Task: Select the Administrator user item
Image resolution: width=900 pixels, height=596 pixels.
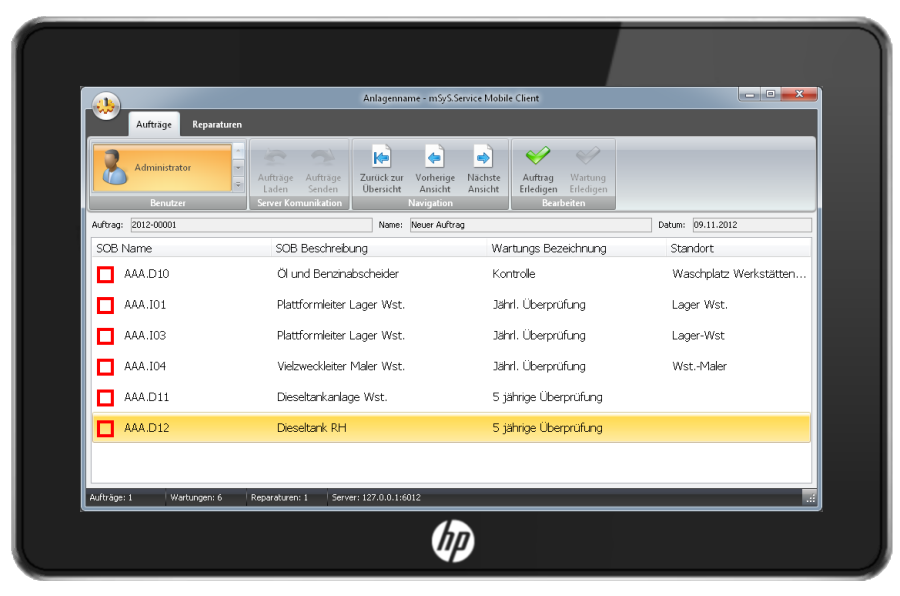Action: [x=162, y=168]
